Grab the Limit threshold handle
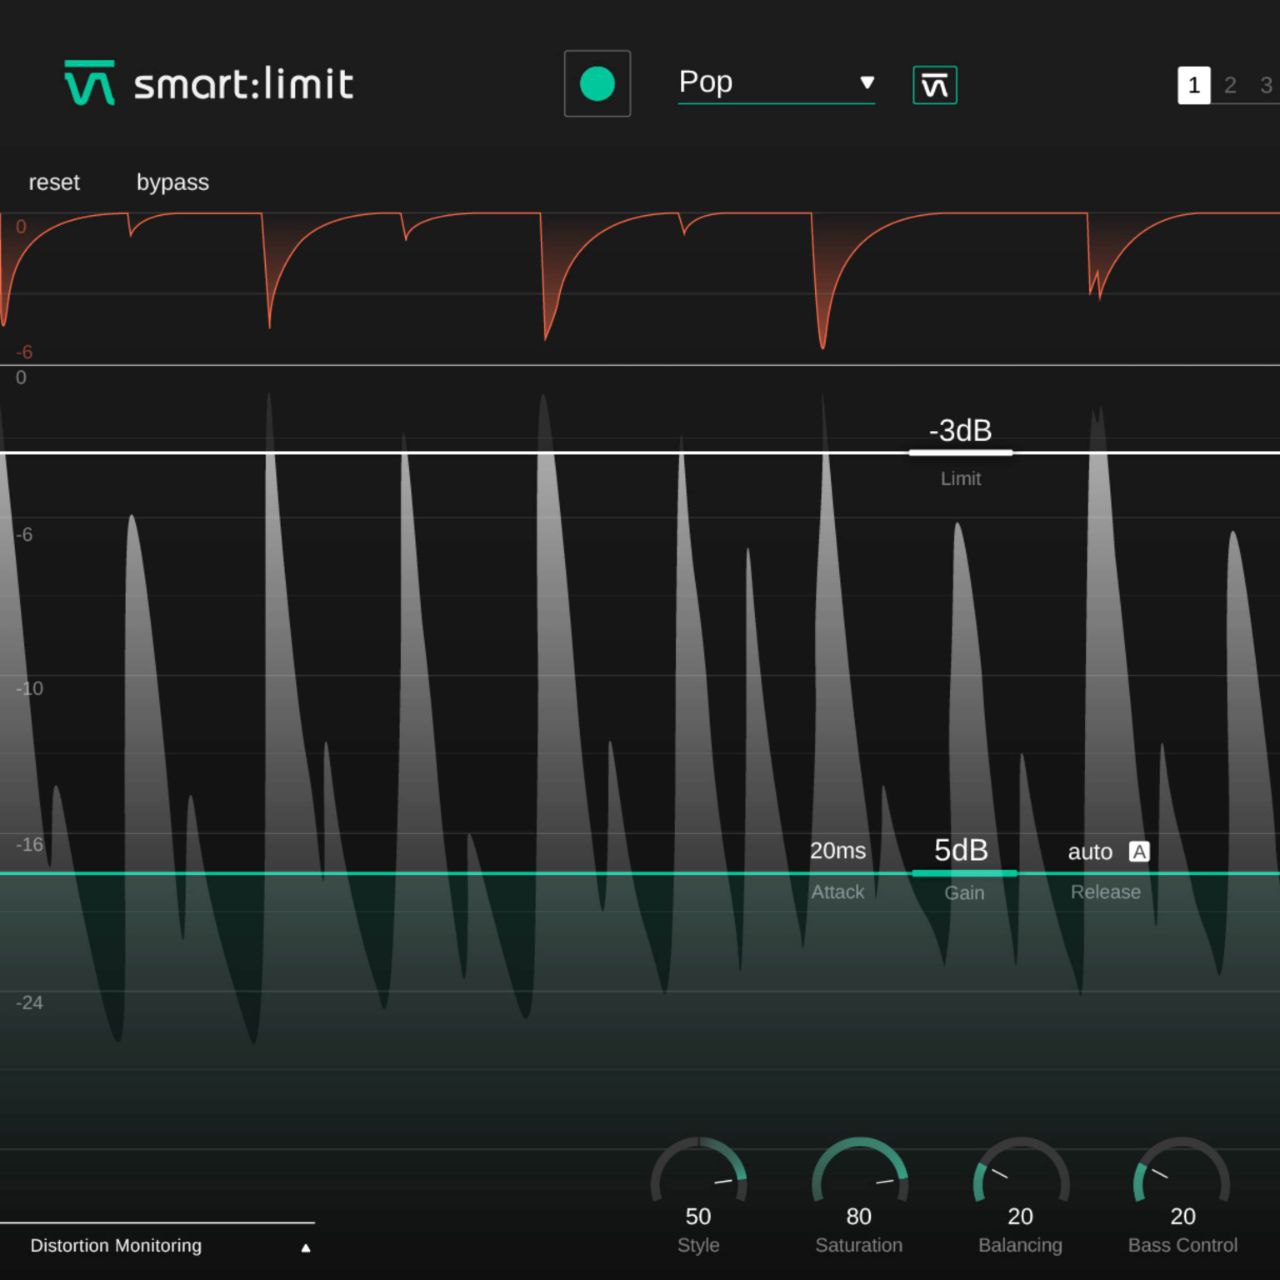The width and height of the screenshot is (1280, 1280). 960,453
